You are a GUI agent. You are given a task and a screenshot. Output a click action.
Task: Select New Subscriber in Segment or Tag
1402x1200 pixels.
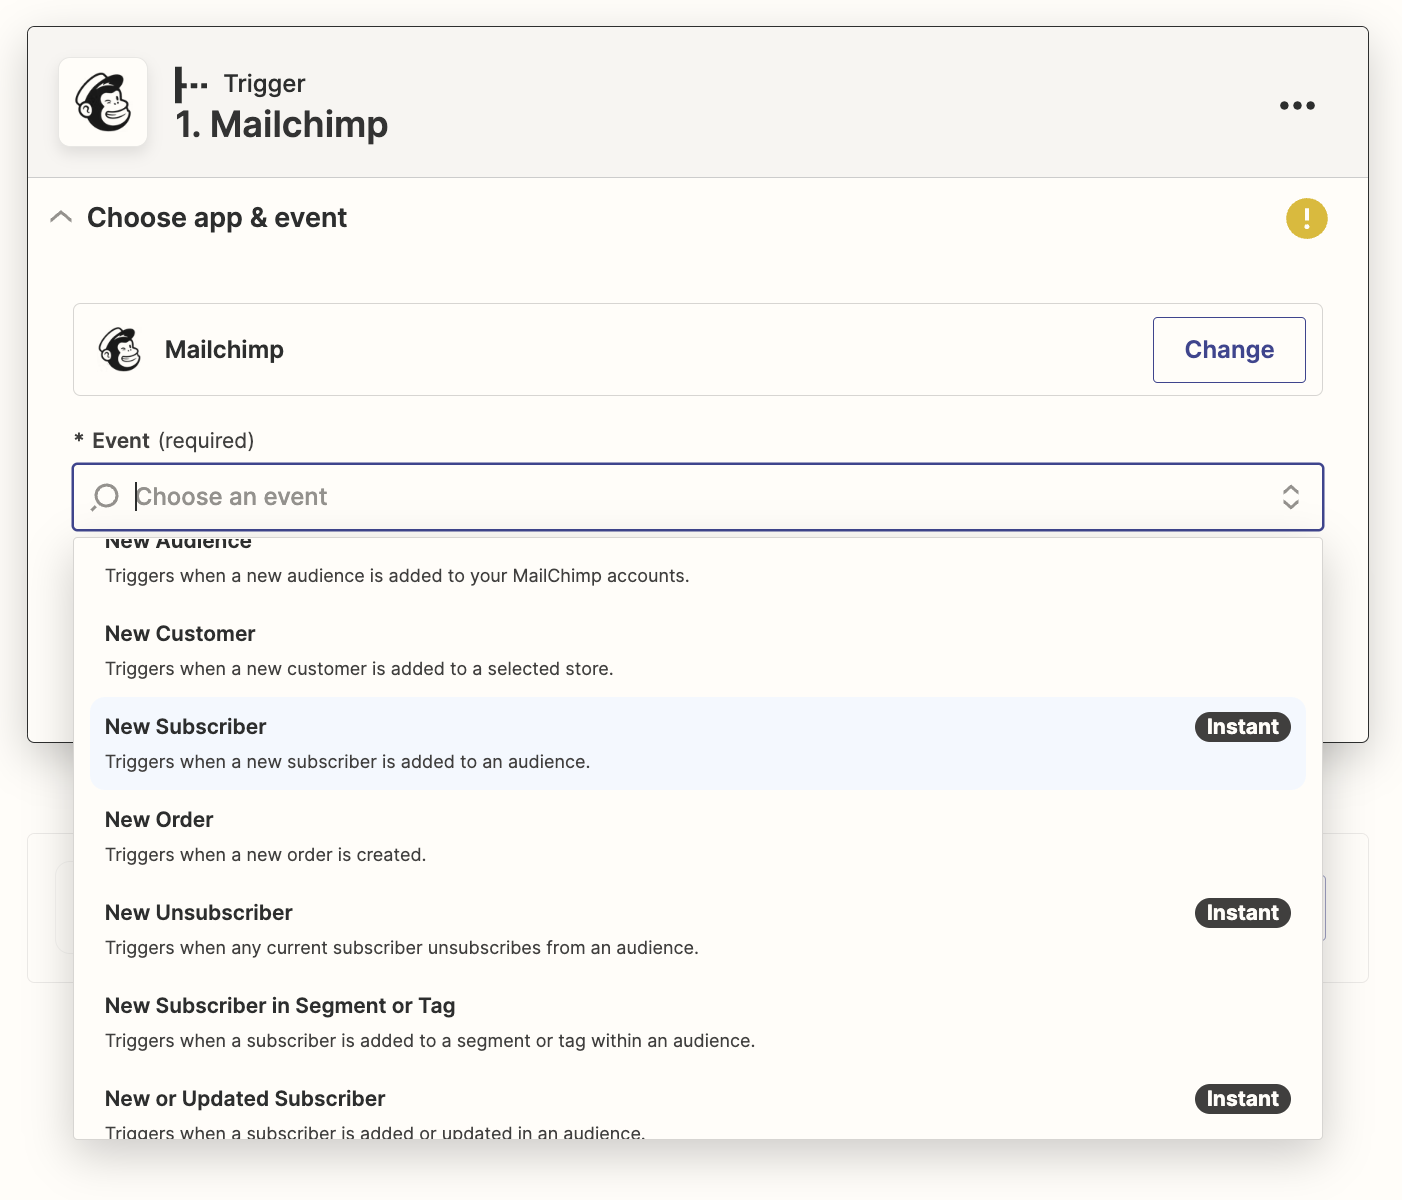[x=698, y=1022]
